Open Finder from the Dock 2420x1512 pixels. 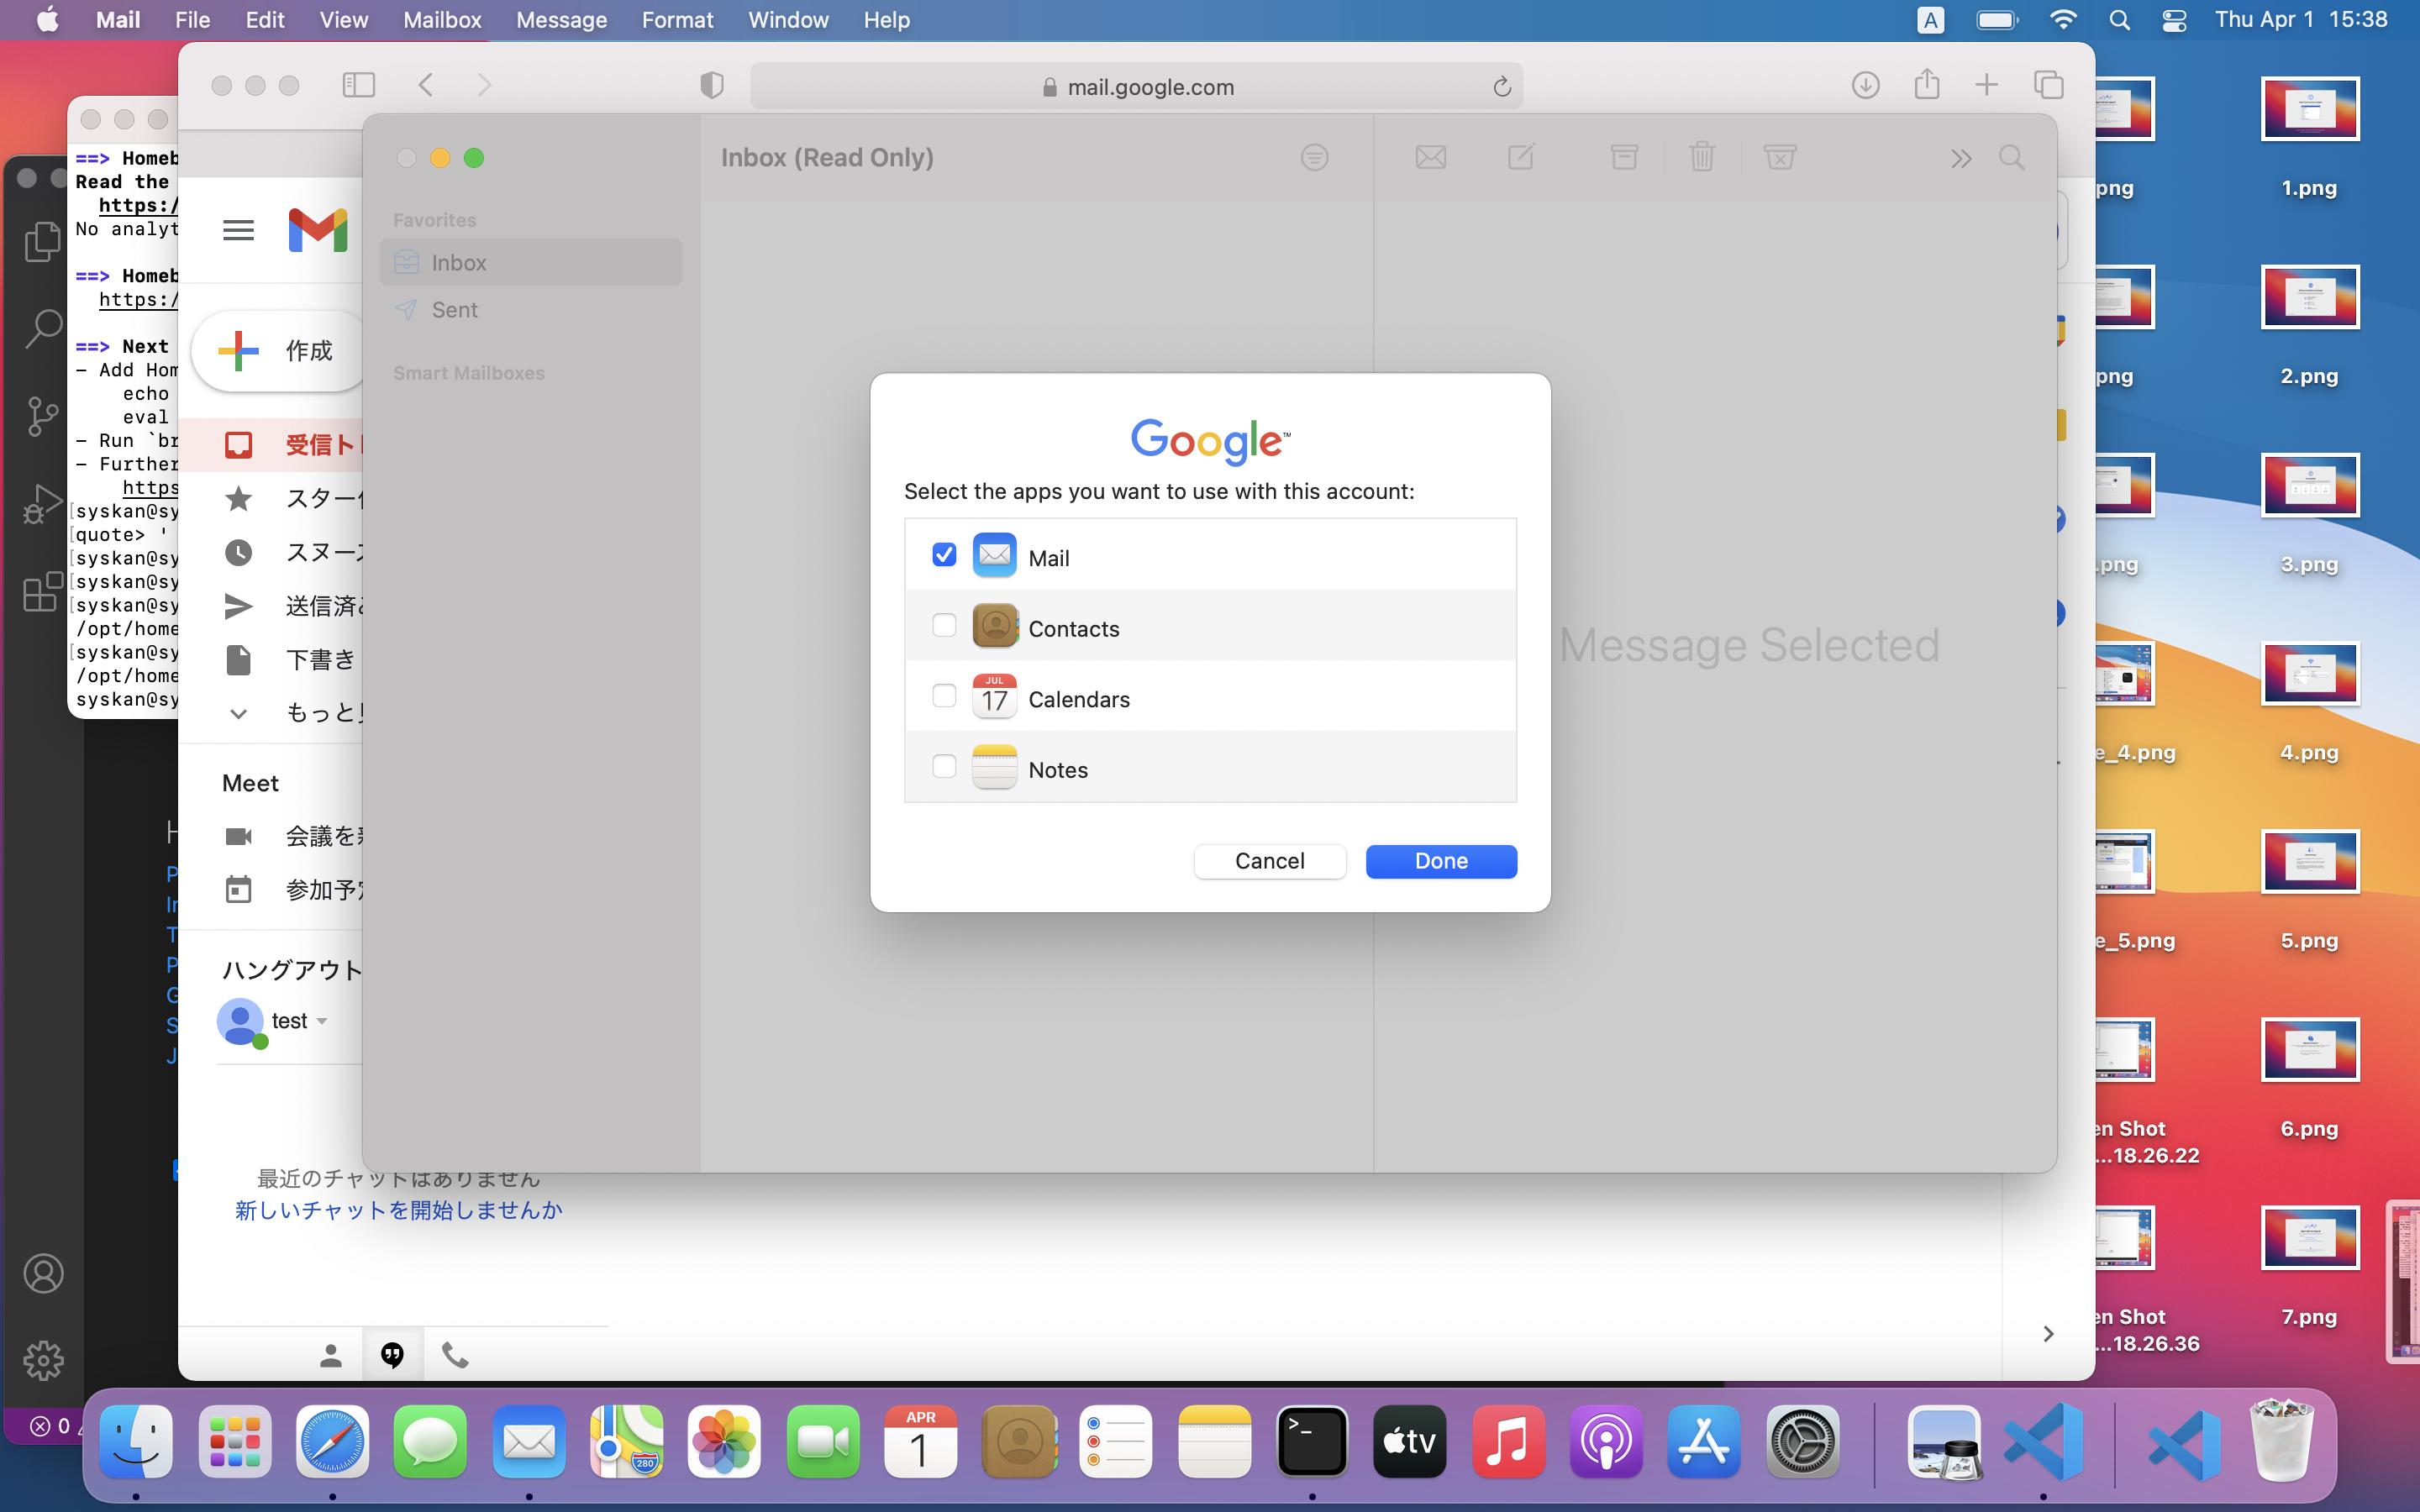(136, 1441)
